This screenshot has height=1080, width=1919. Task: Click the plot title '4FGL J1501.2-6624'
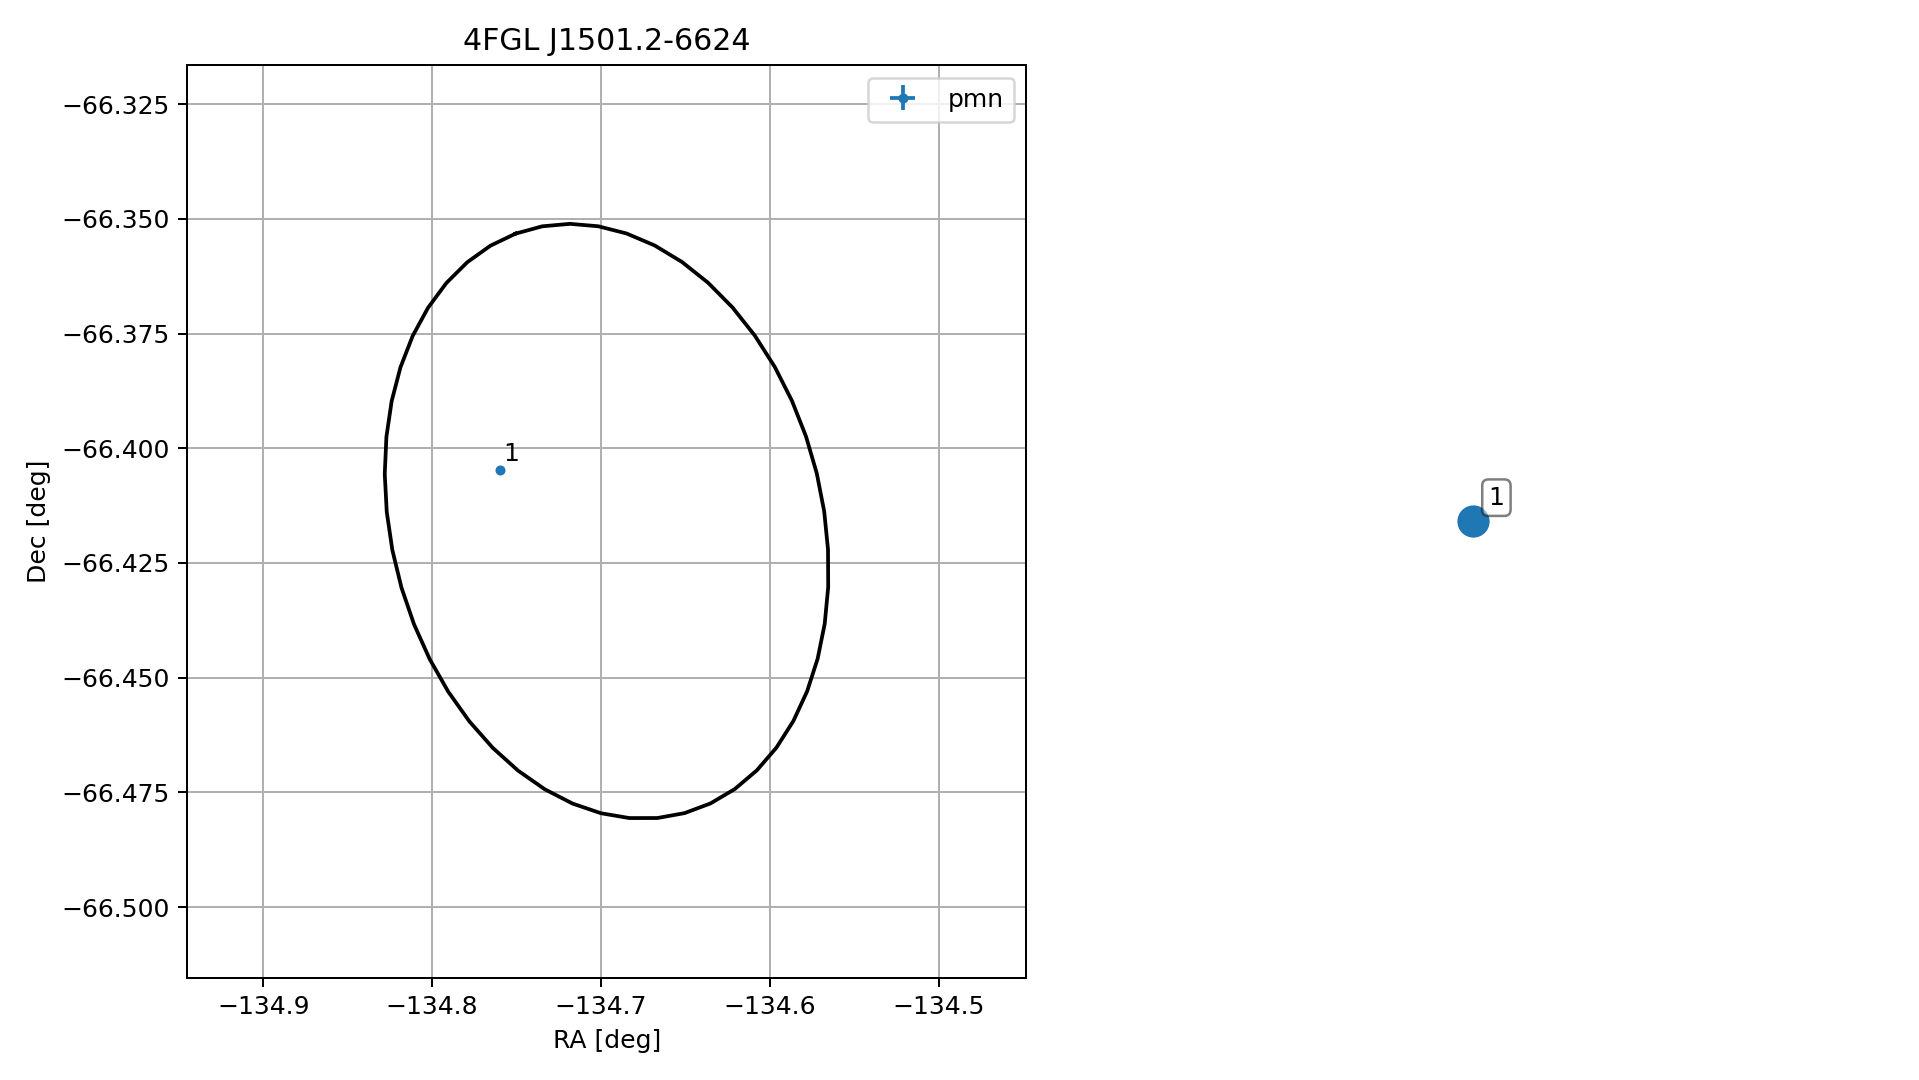[x=606, y=40]
